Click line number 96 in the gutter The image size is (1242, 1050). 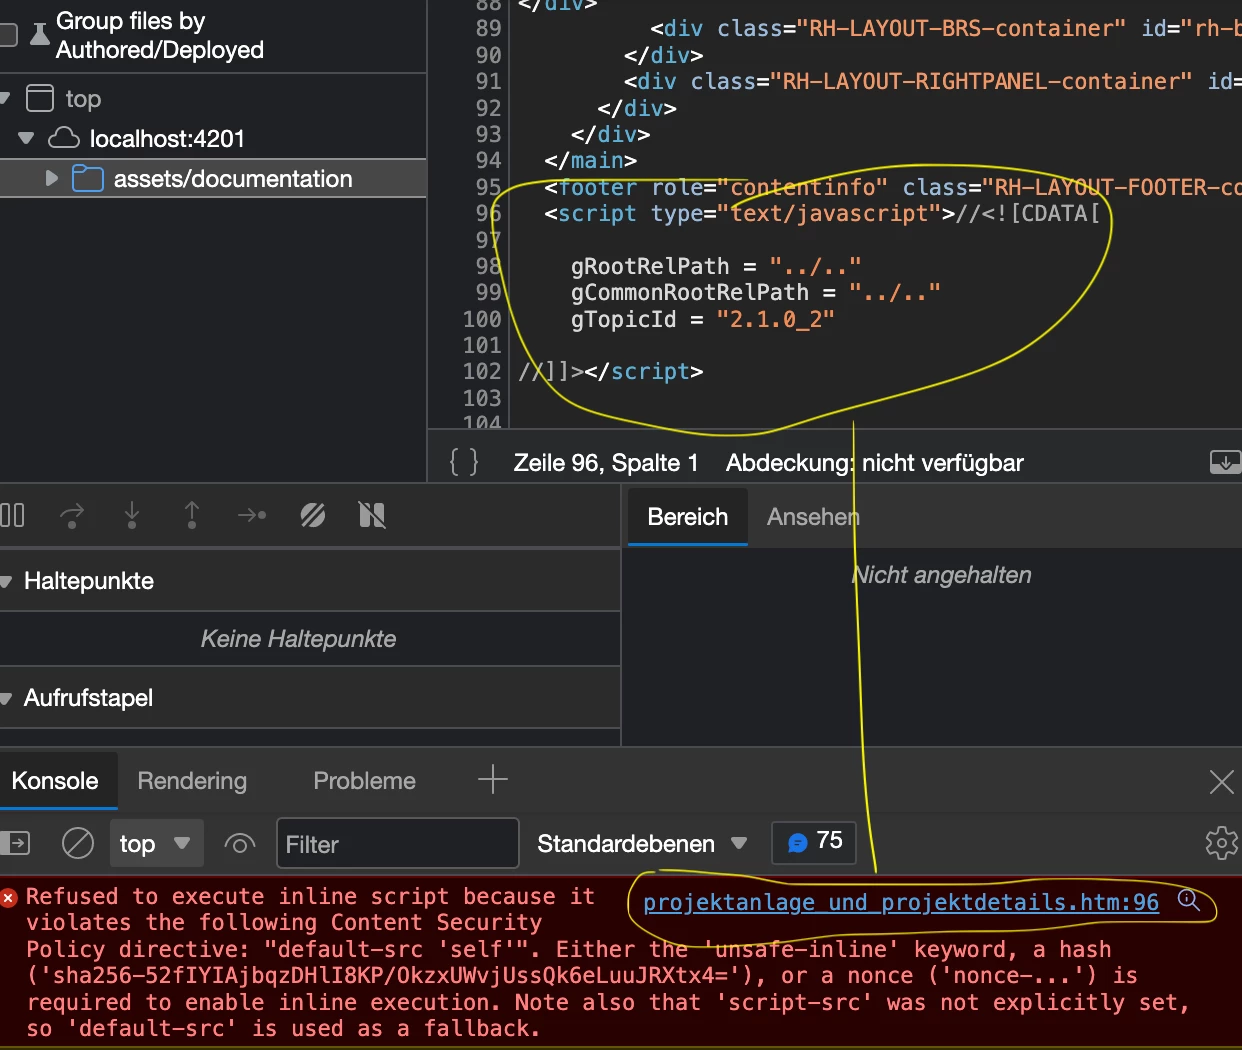[488, 213]
